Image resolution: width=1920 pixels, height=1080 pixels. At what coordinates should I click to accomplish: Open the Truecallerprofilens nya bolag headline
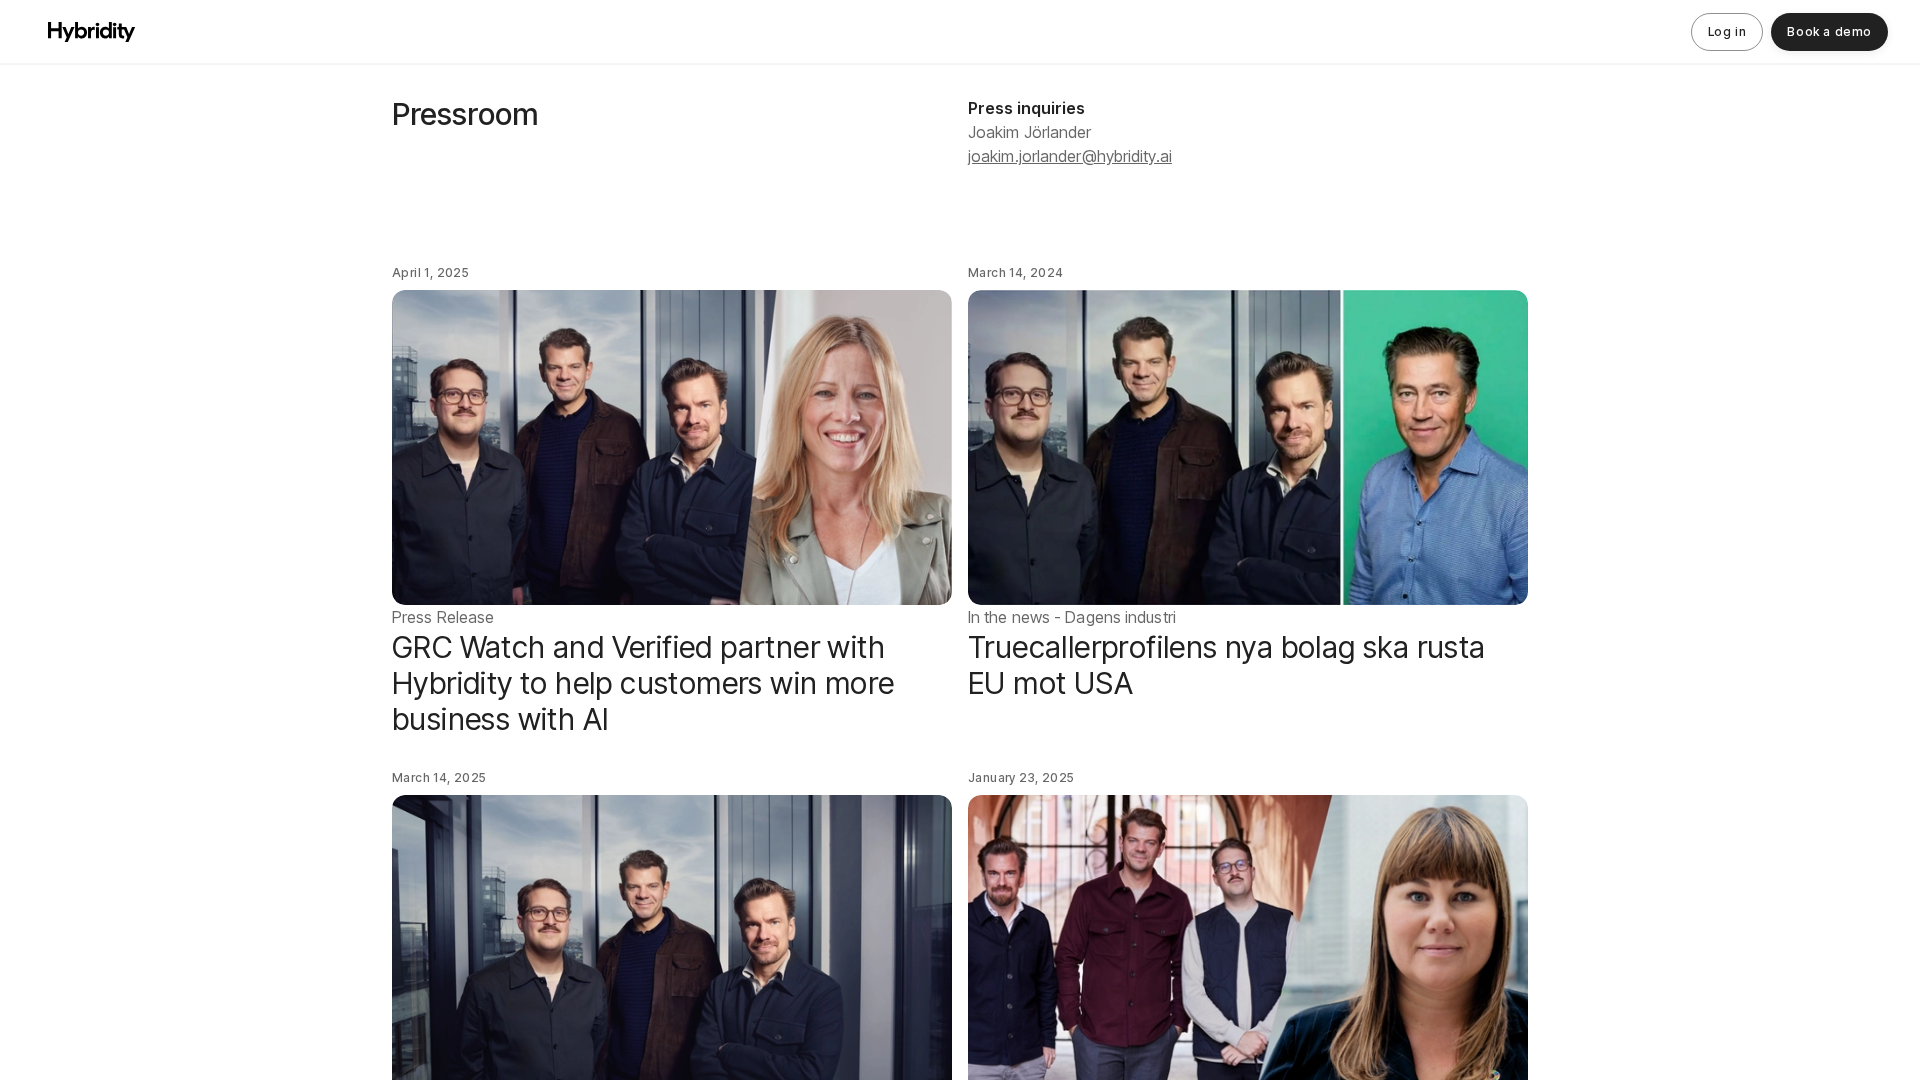(x=1226, y=665)
